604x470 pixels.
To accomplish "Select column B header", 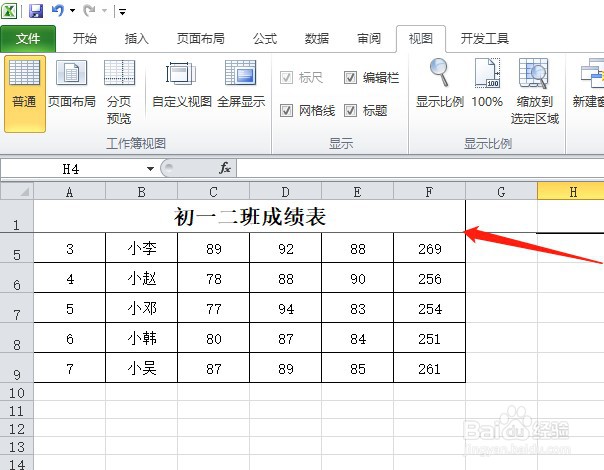I will pos(141,191).
